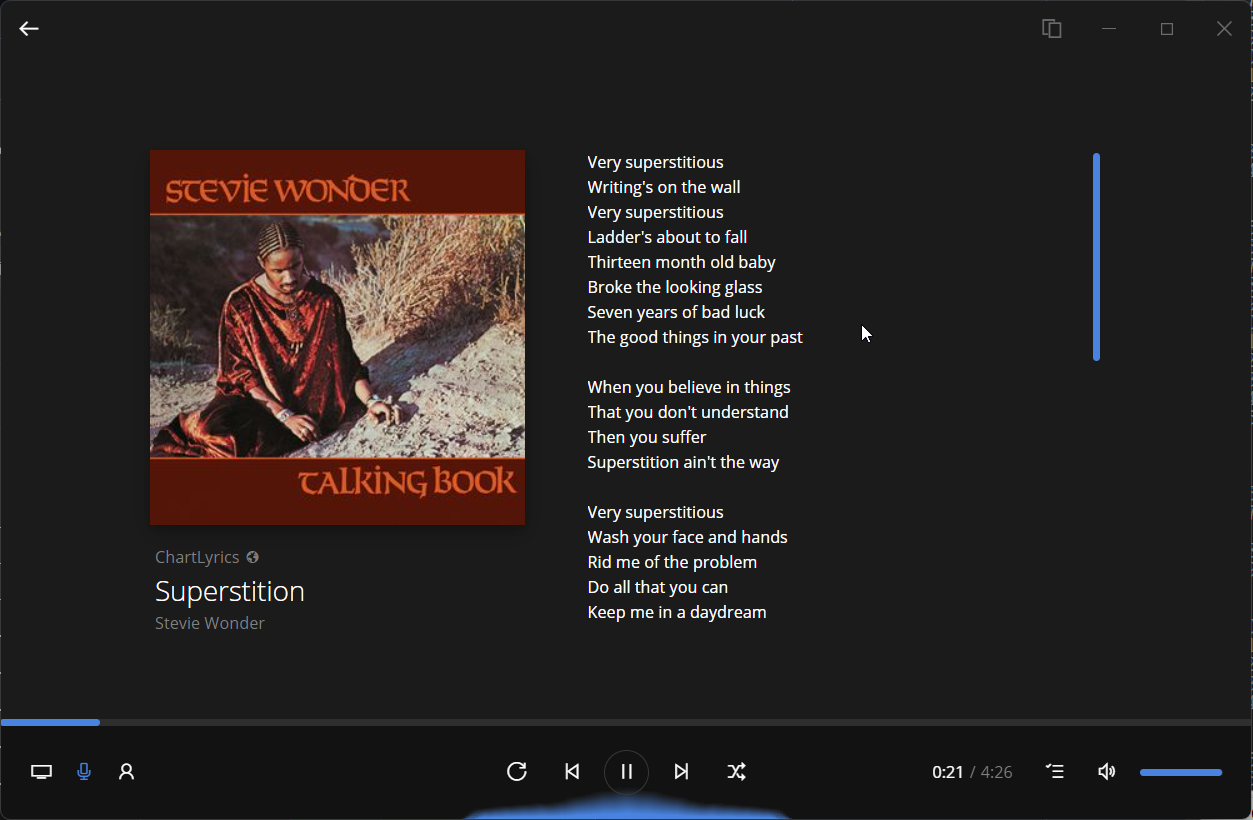Skip to the previous track
This screenshot has width=1253, height=820.
572,771
